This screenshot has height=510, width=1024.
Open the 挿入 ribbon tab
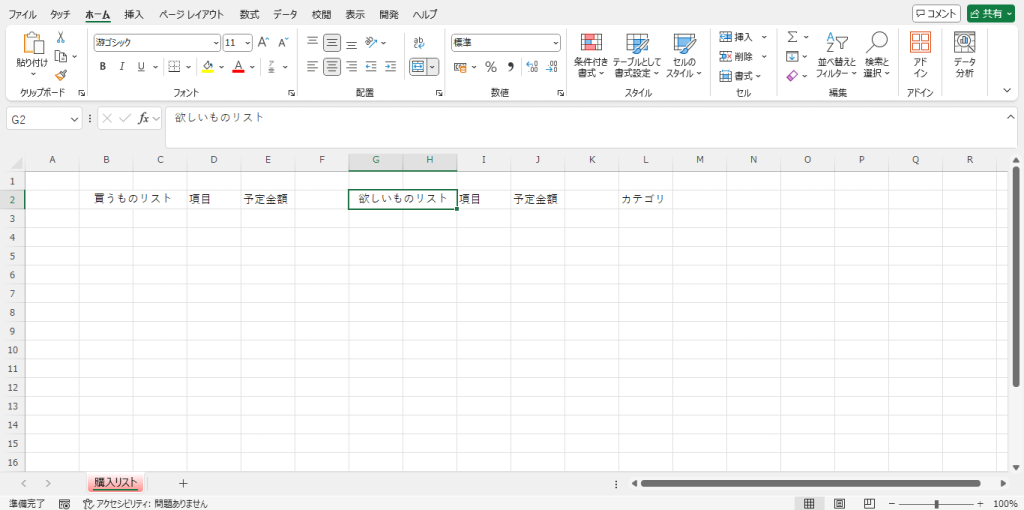click(x=134, y=15)
